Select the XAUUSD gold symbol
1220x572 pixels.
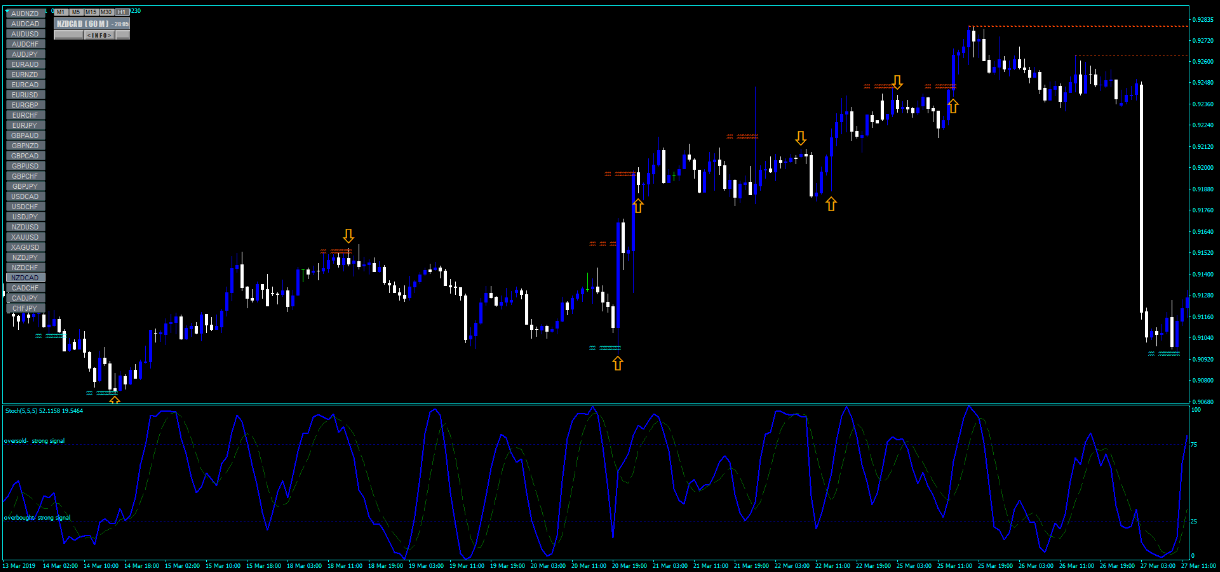(25, 237)
